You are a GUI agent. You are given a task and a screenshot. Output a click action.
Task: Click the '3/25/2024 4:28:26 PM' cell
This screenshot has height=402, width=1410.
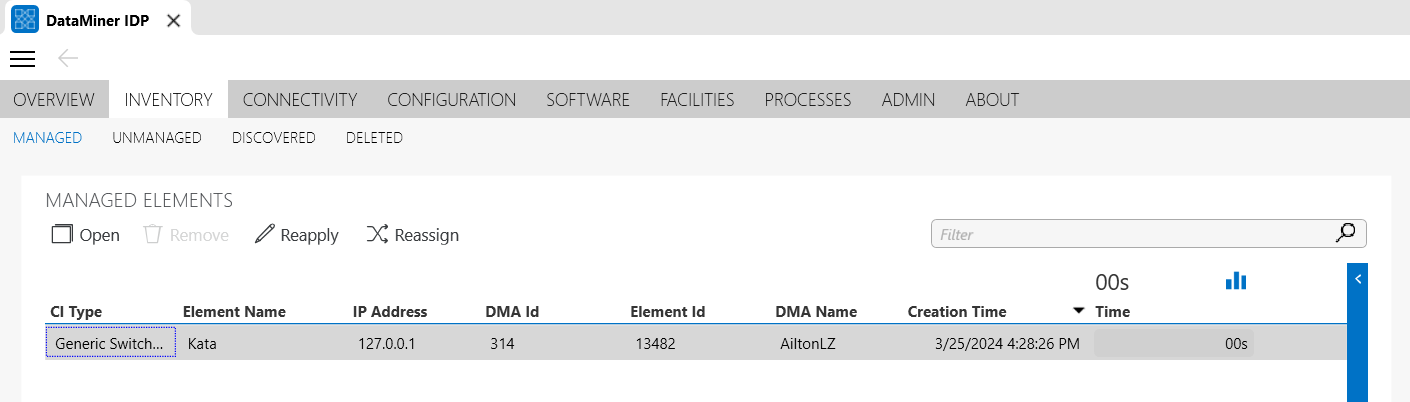pos(1007,343)
